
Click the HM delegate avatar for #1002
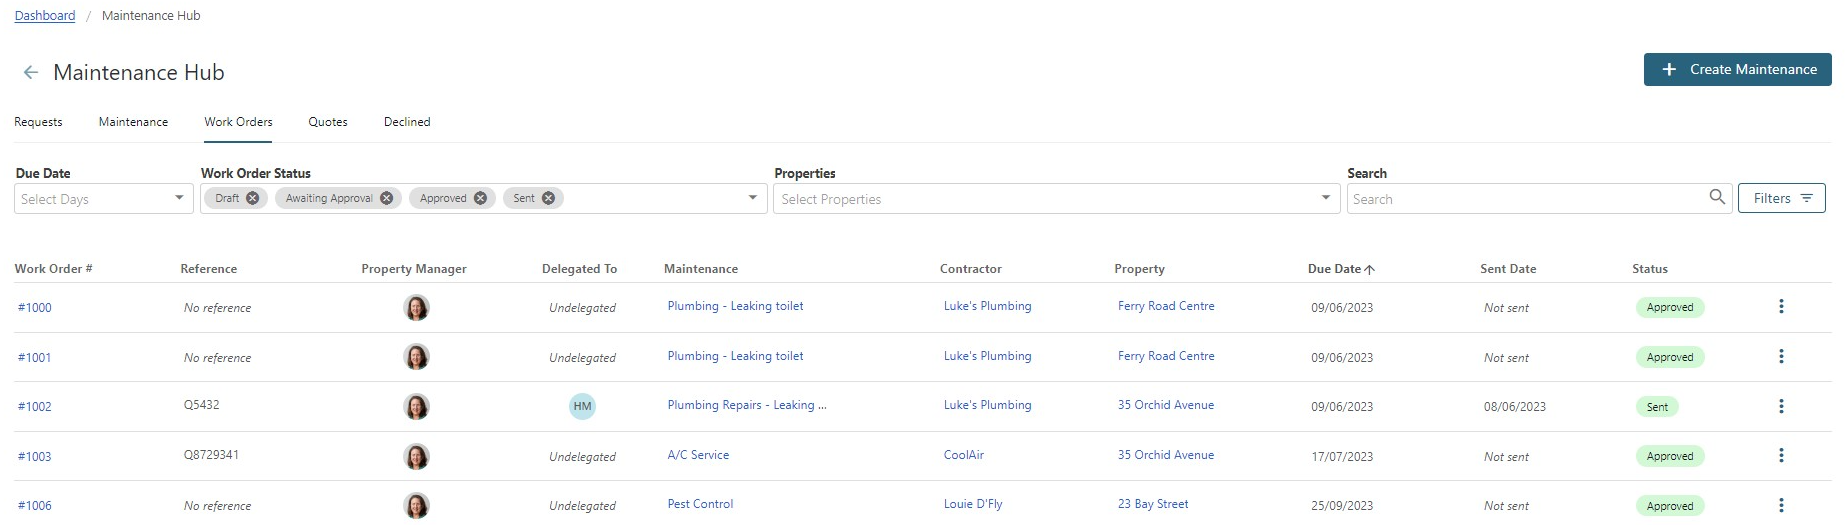click(x=582, y=406)
